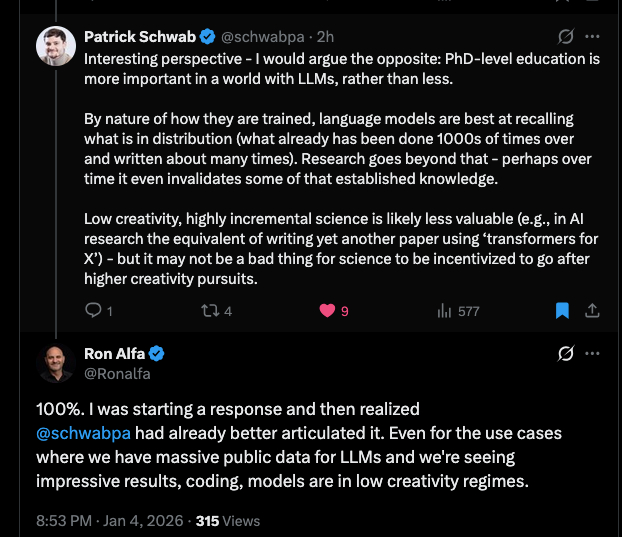This screenshot has height=537, width=622.
Task: Remove bookmark from Patrick Schwab's tweet
Action: click(562, 311)
